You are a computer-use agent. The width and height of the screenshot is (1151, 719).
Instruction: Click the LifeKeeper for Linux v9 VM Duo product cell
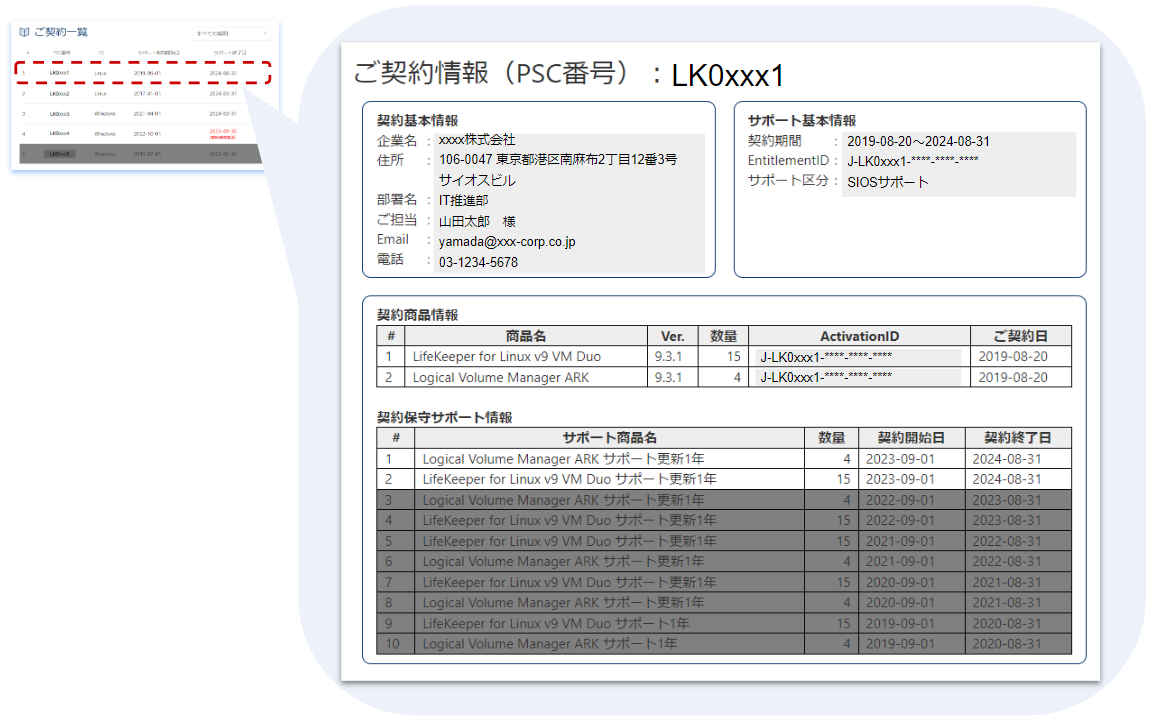526,356
